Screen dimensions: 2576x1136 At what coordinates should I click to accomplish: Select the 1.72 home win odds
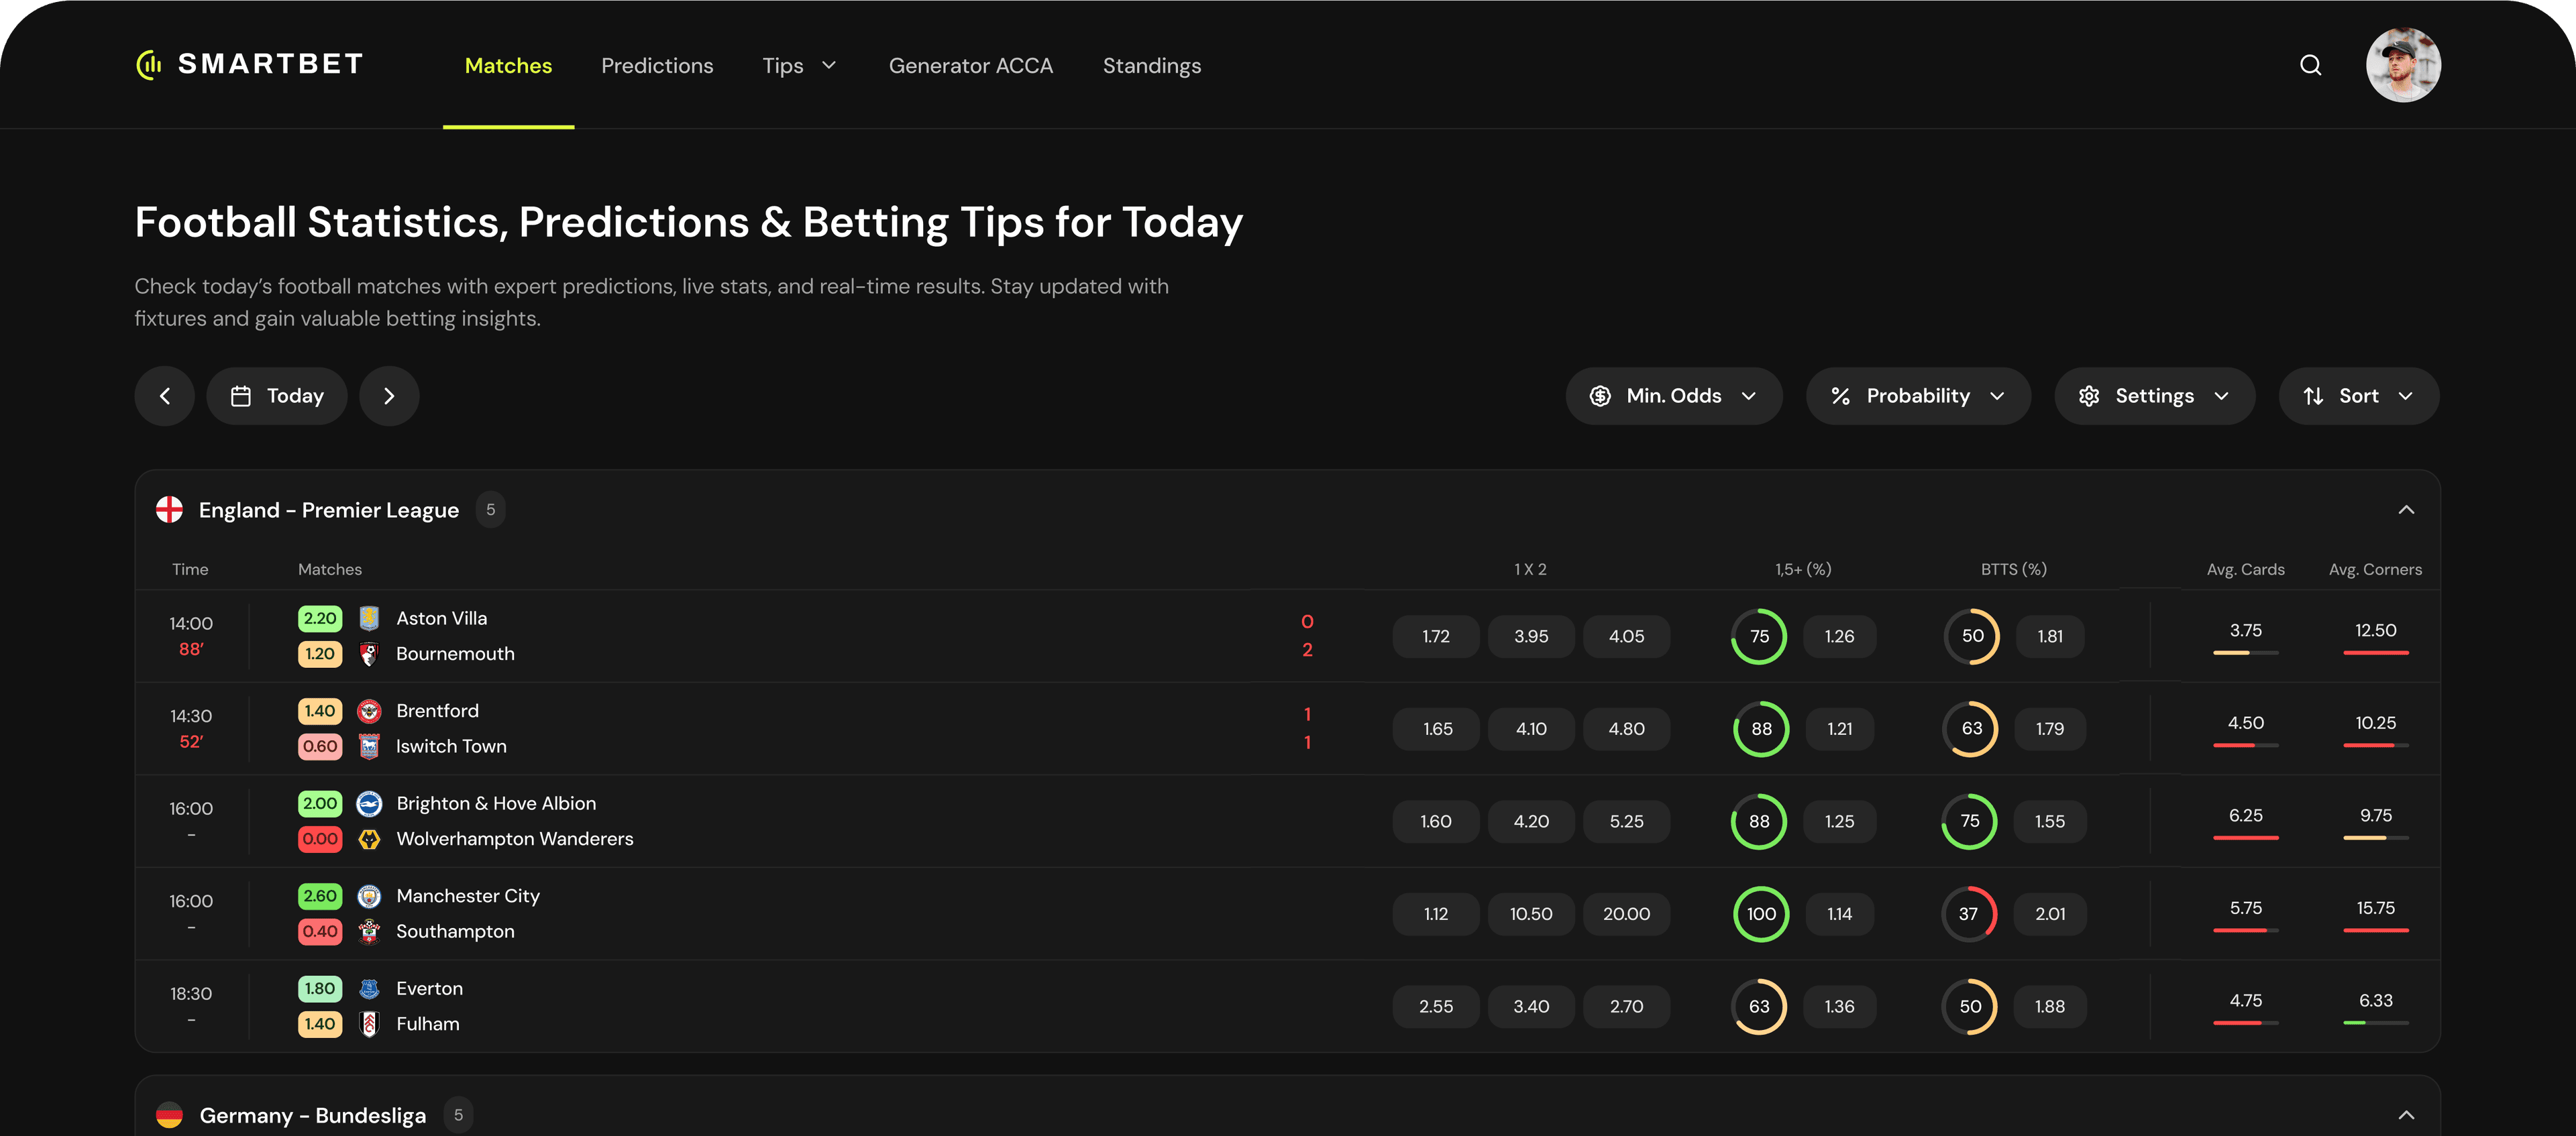pos(1435,637)
